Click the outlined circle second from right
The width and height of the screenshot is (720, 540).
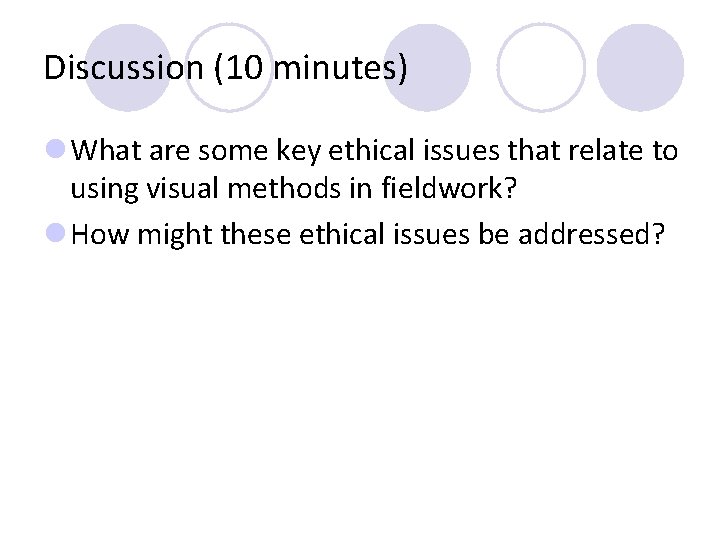coord(541,68)
